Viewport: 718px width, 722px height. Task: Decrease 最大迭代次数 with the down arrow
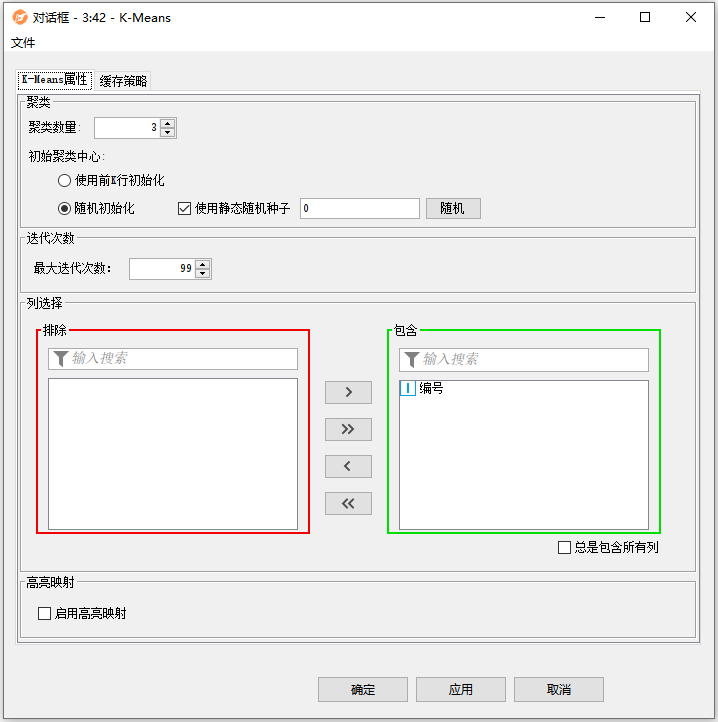click(203, 273)
